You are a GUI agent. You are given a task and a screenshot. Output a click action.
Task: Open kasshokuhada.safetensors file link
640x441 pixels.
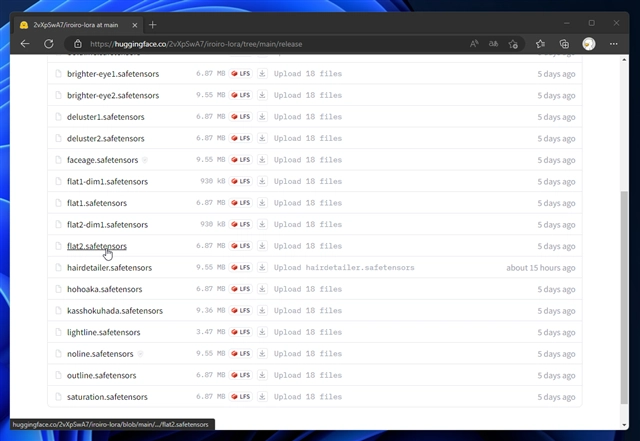115,311
